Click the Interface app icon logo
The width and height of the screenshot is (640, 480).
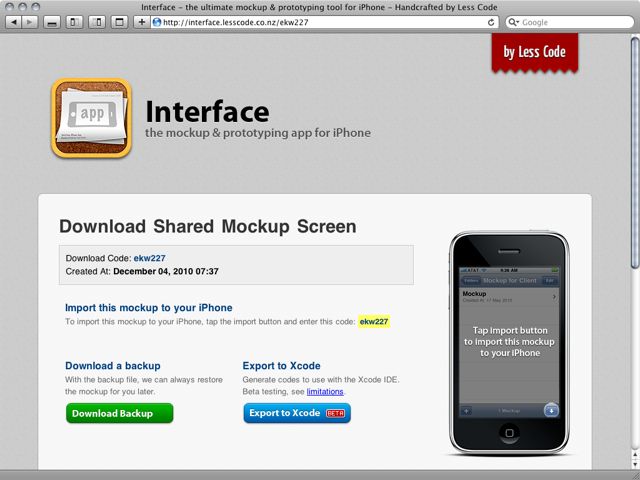pyautogui.click(x=91, y=118)
